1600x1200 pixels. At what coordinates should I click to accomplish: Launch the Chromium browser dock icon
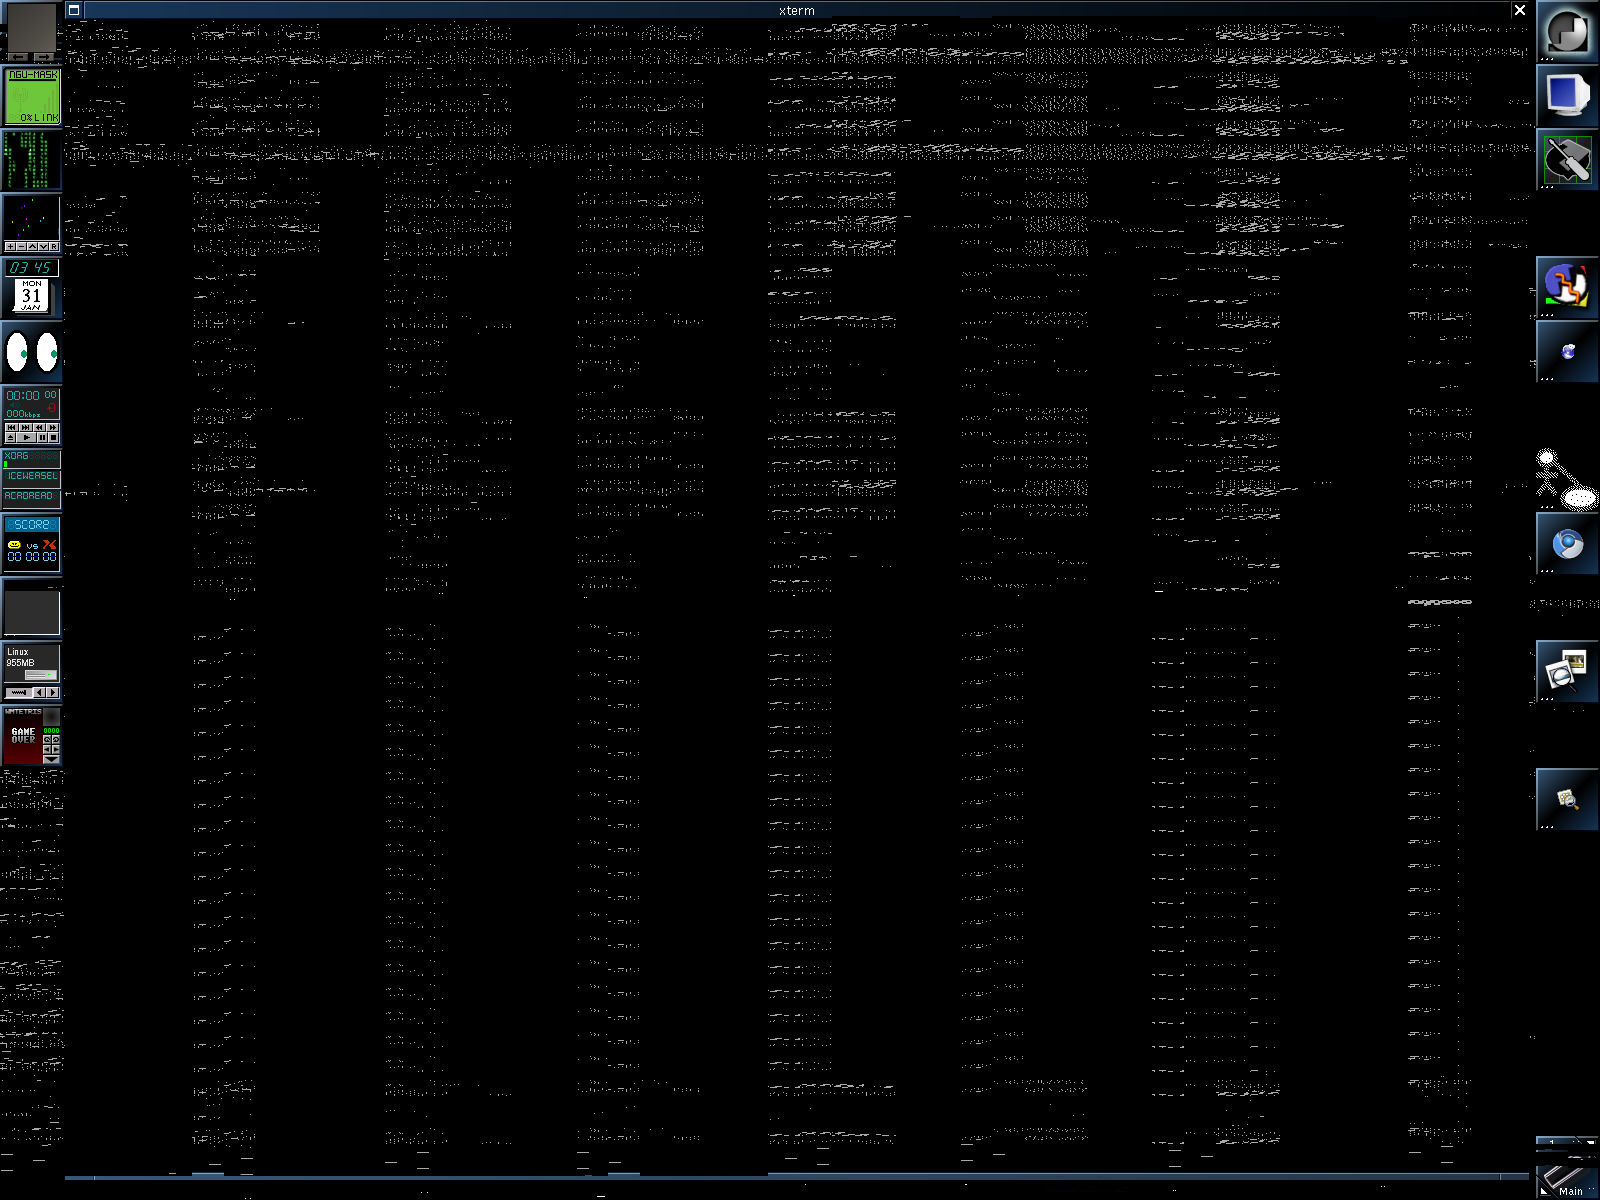[x=1567, y=544]
